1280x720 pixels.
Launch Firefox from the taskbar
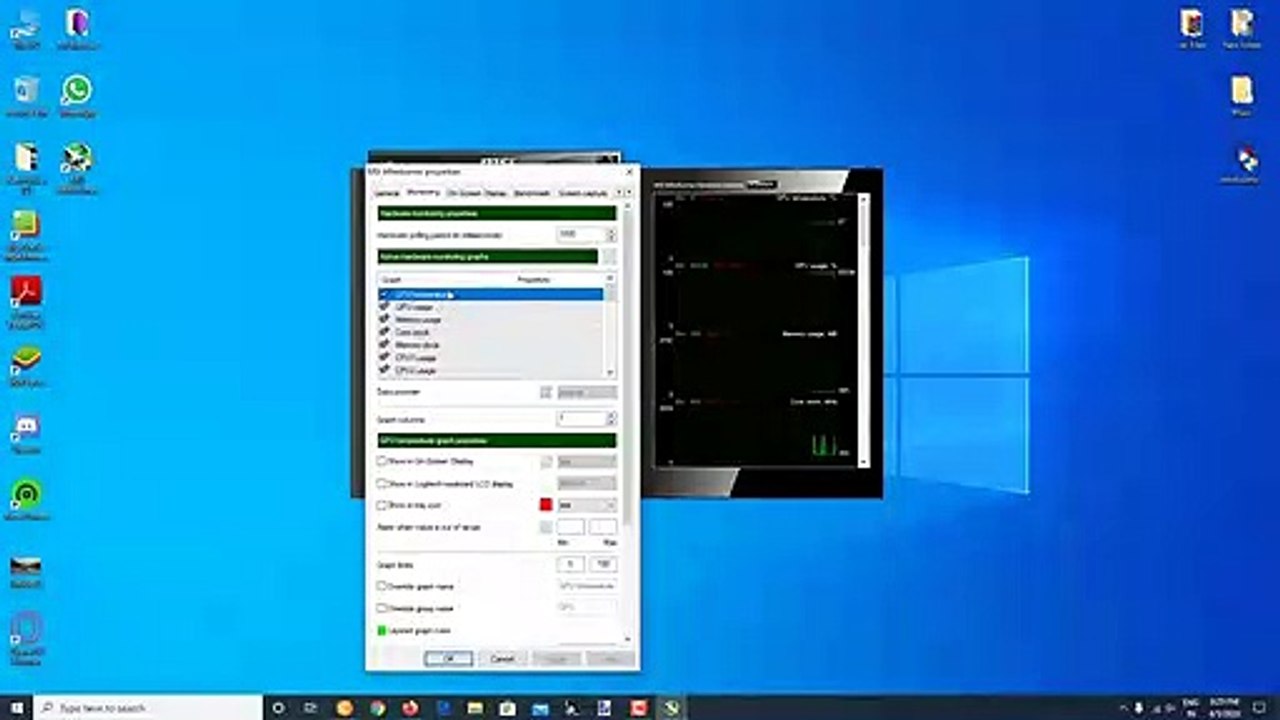click(410, 708)
